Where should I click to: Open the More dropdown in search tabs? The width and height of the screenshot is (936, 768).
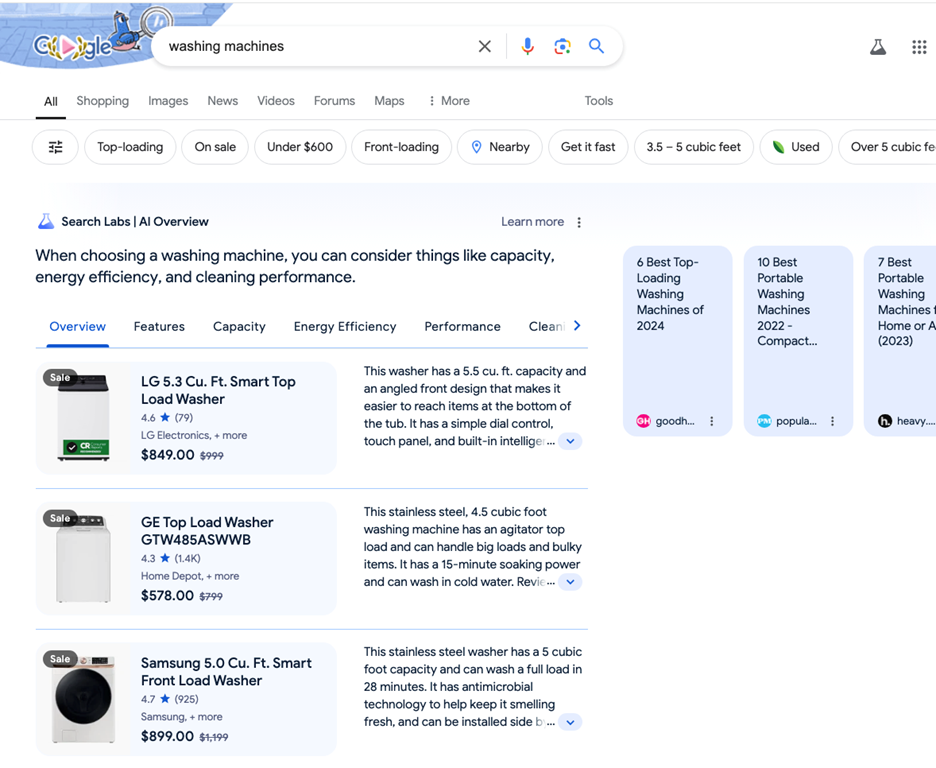[448, 101]
